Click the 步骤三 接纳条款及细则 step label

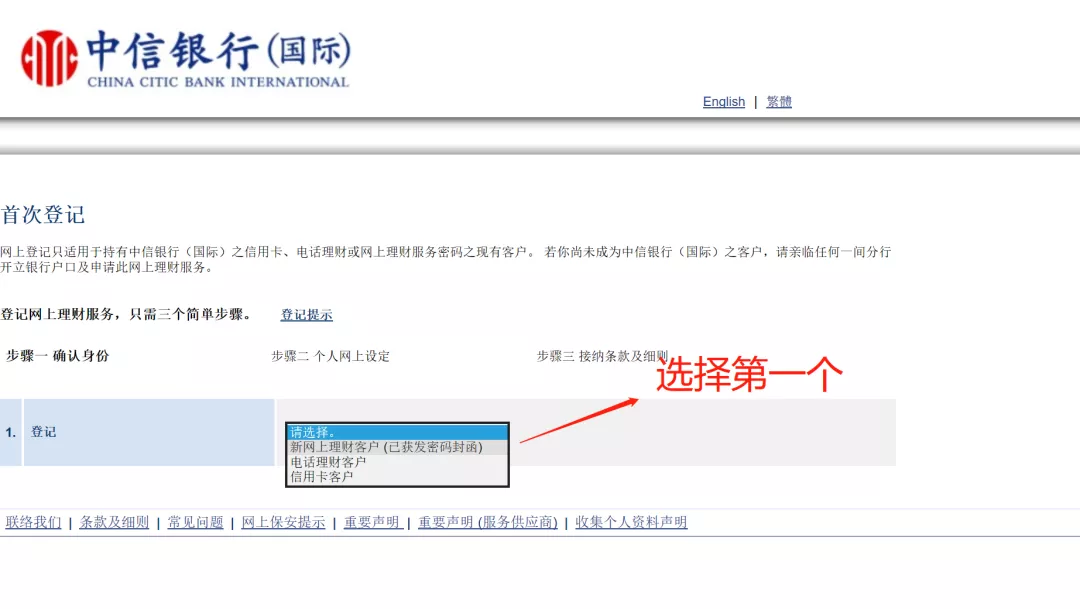[602, 356]
